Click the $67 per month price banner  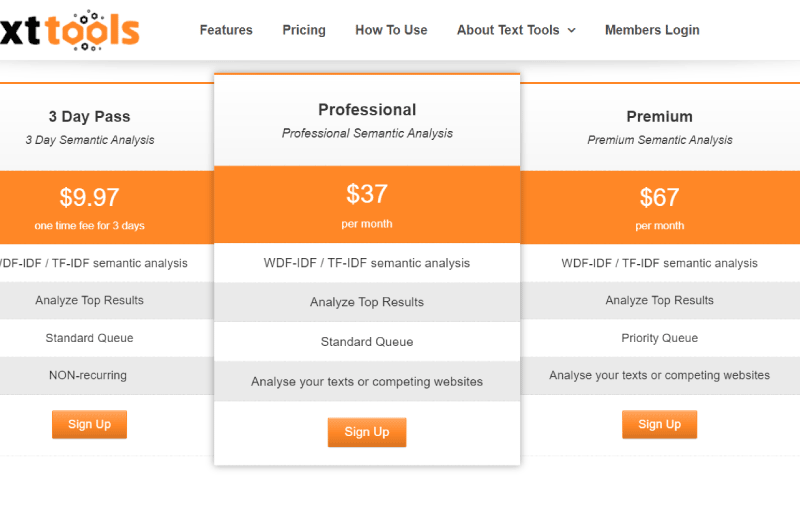tap(660, 208)
